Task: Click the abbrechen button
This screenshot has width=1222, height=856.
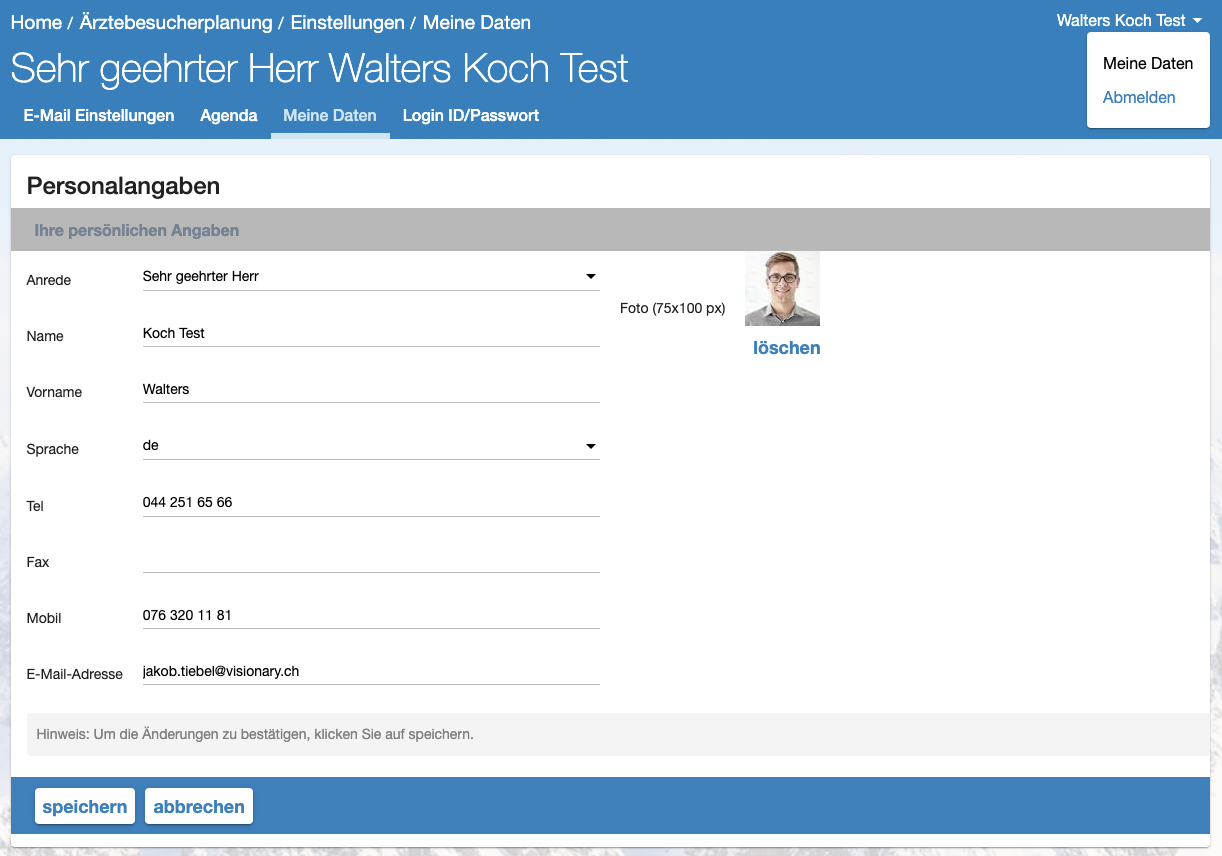Action: click(199, 806)
